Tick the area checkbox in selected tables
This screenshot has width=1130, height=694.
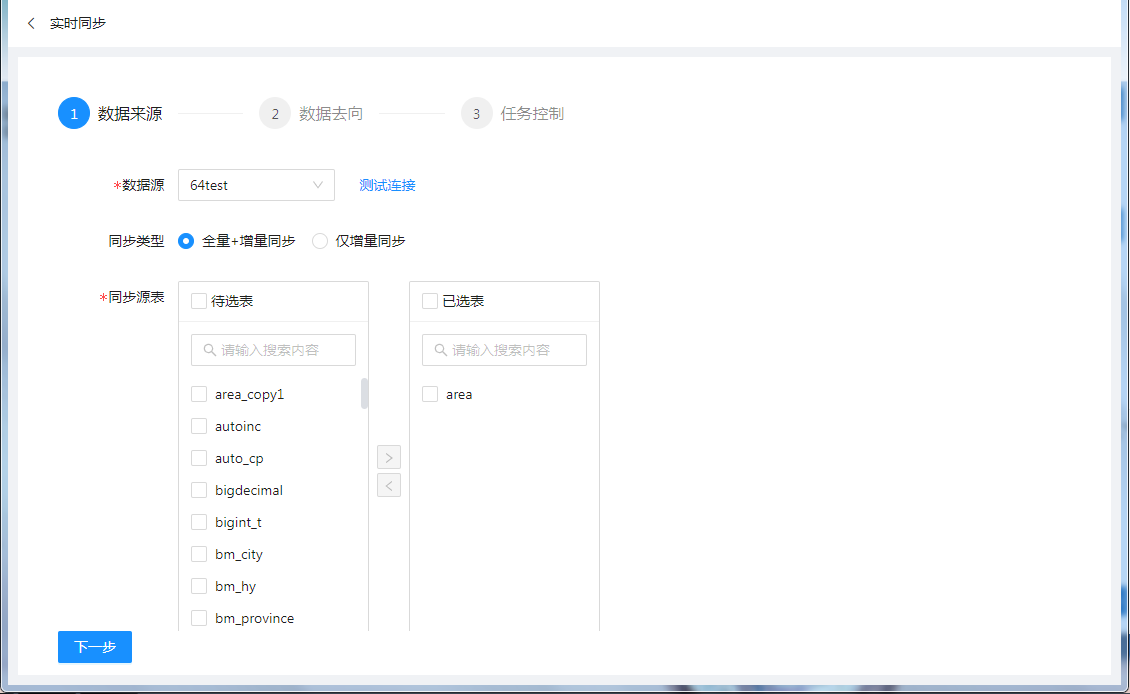(430, 394)
